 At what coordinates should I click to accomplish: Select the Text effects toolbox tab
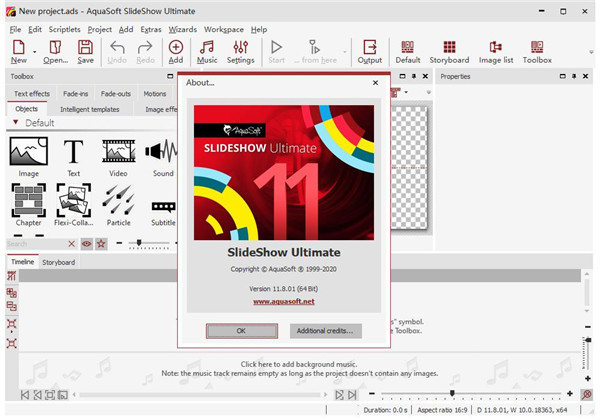click(32, 94)
